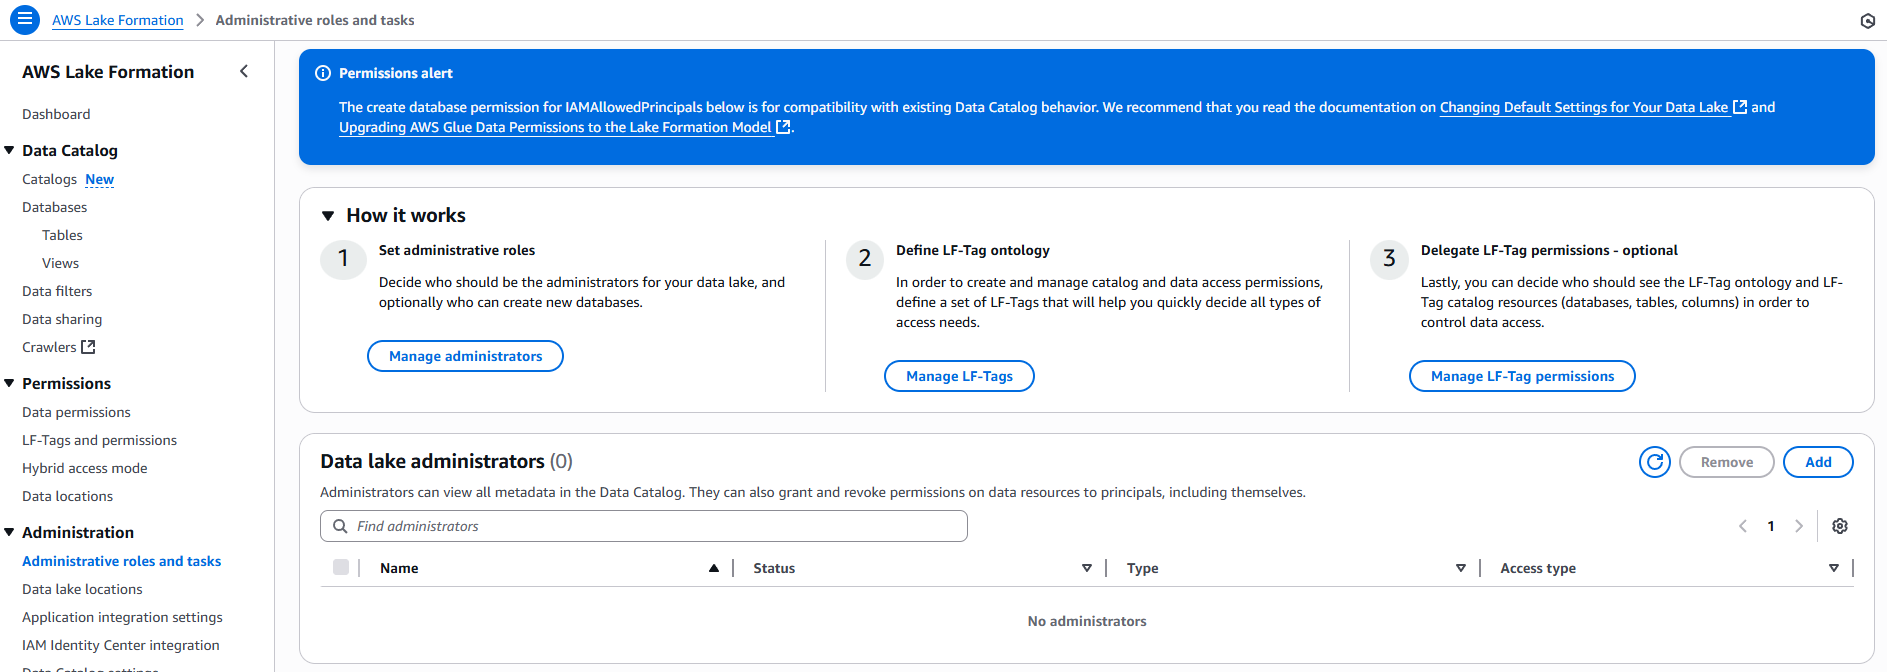Screen dimensions: 1887x672
Task: Collapse the How it works section
Action: 328,216
